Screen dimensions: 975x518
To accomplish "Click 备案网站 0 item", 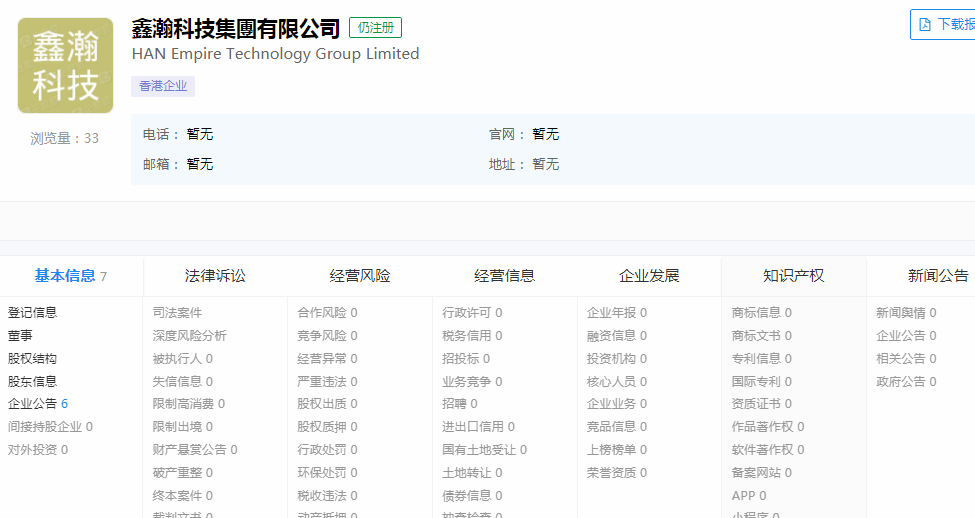I will coord(762,473).
